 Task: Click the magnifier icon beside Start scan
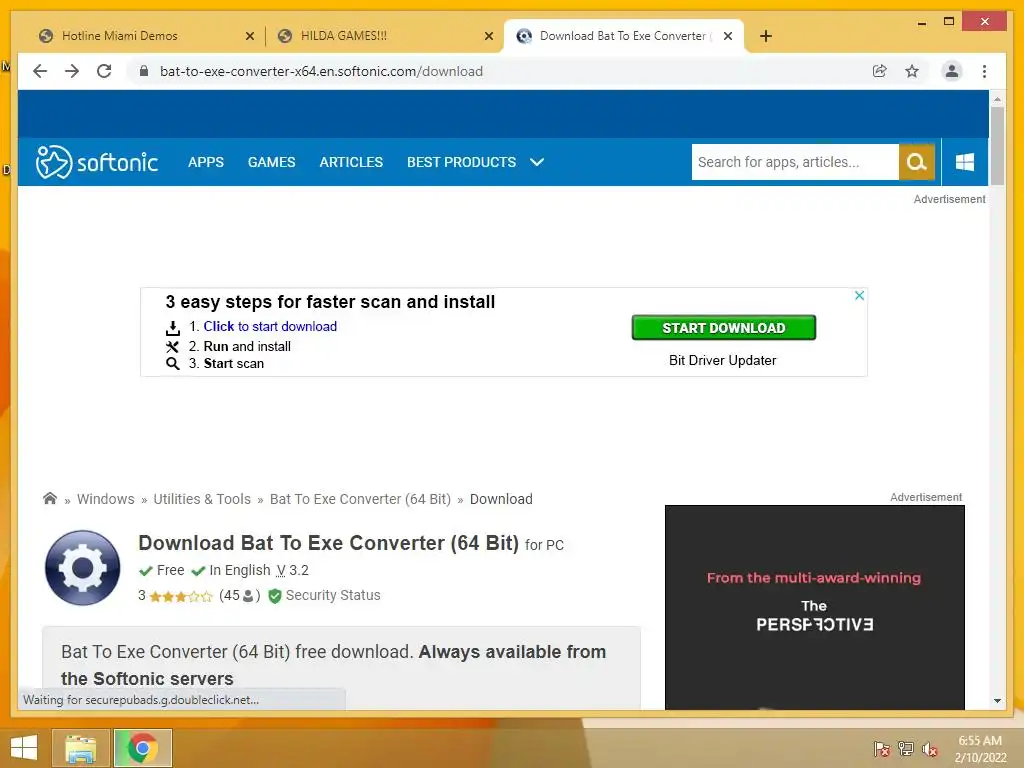pyautogui.click(x=172, y=364)
